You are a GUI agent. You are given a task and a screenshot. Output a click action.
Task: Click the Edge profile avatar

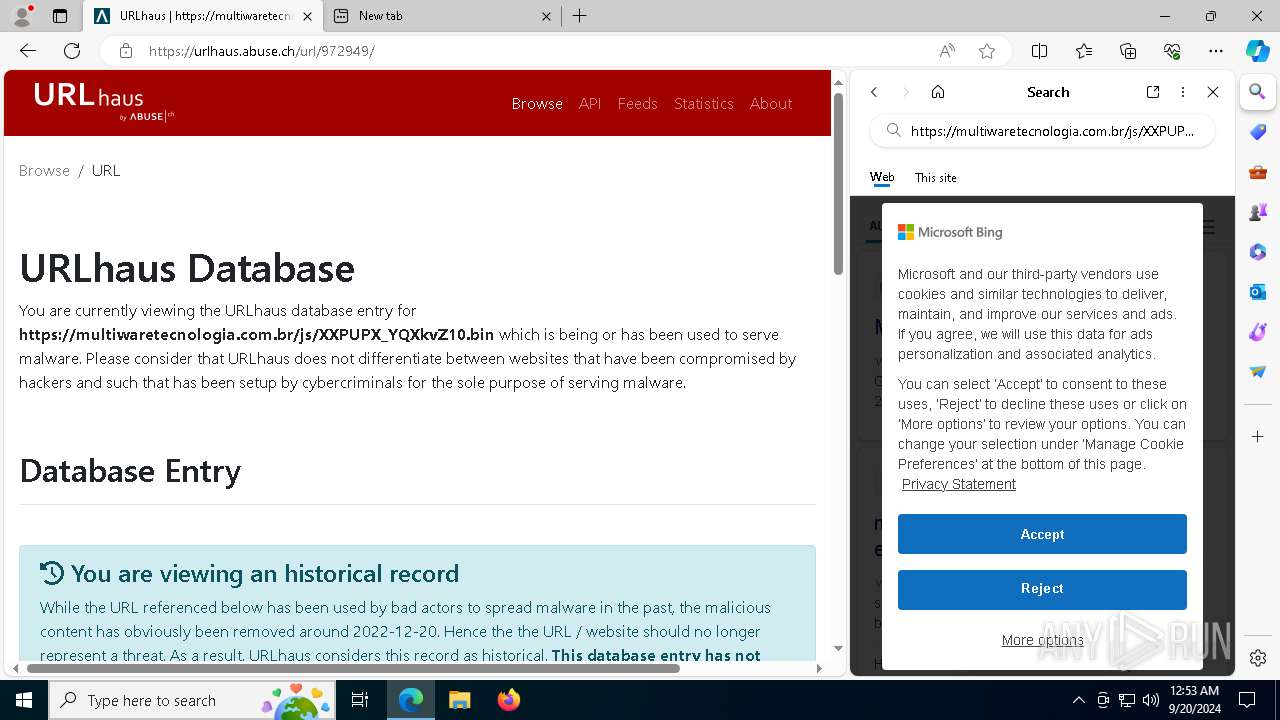[x=22, y=16]
